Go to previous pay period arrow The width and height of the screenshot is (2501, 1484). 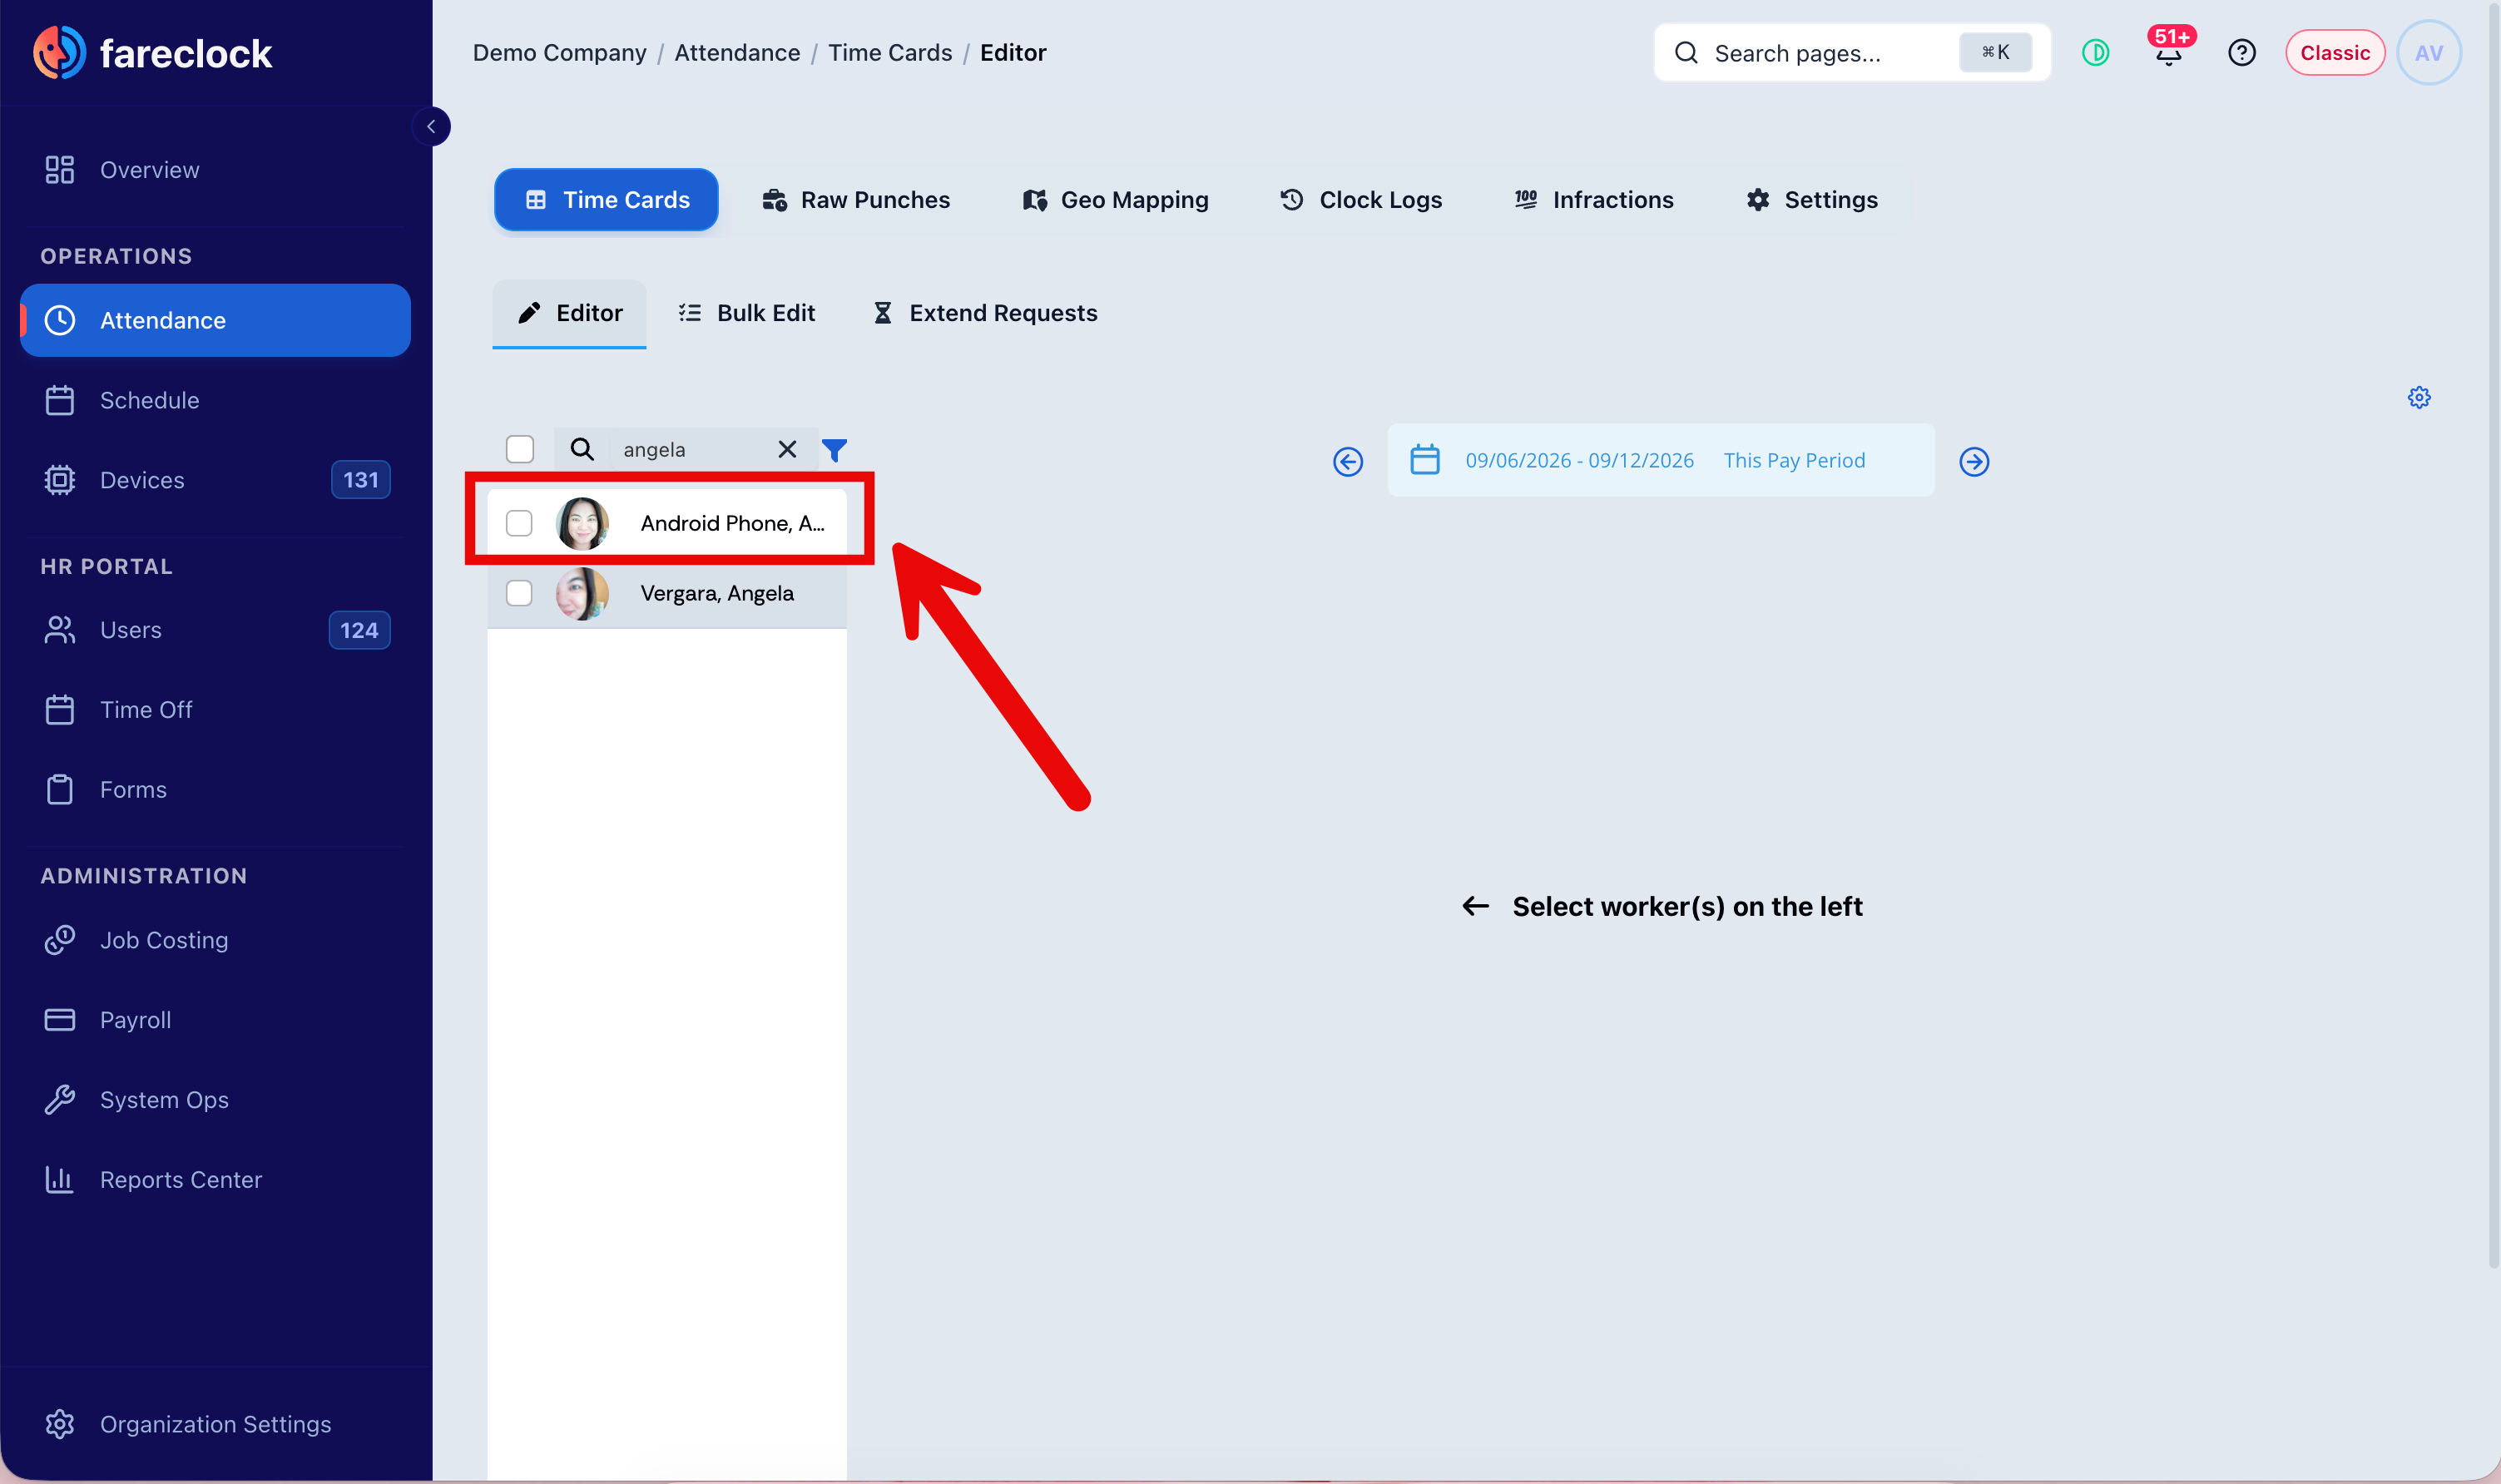1347,461
